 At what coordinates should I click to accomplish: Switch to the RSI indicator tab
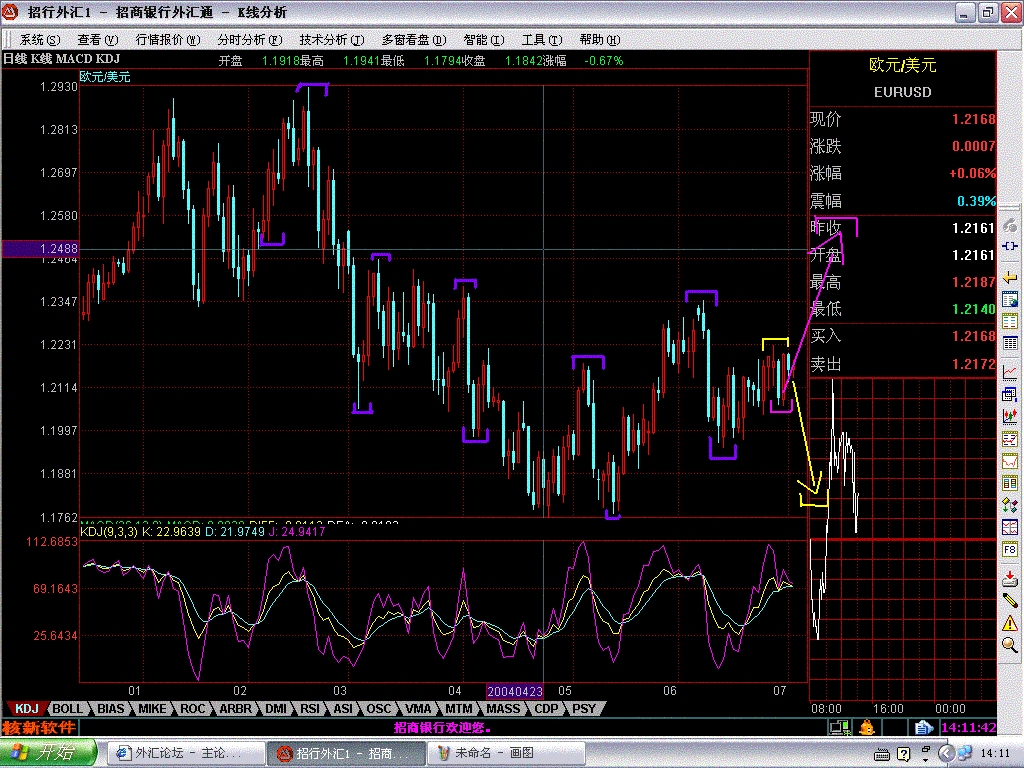309,708
